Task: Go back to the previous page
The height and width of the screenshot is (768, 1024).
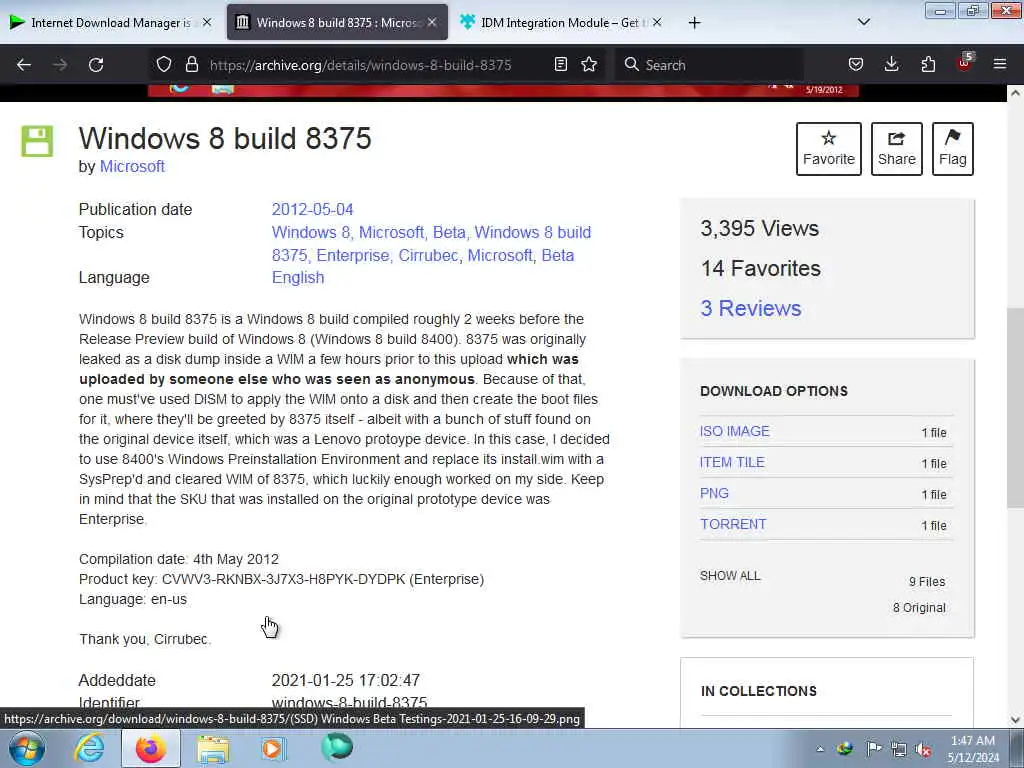Action: tap(24, 65)
